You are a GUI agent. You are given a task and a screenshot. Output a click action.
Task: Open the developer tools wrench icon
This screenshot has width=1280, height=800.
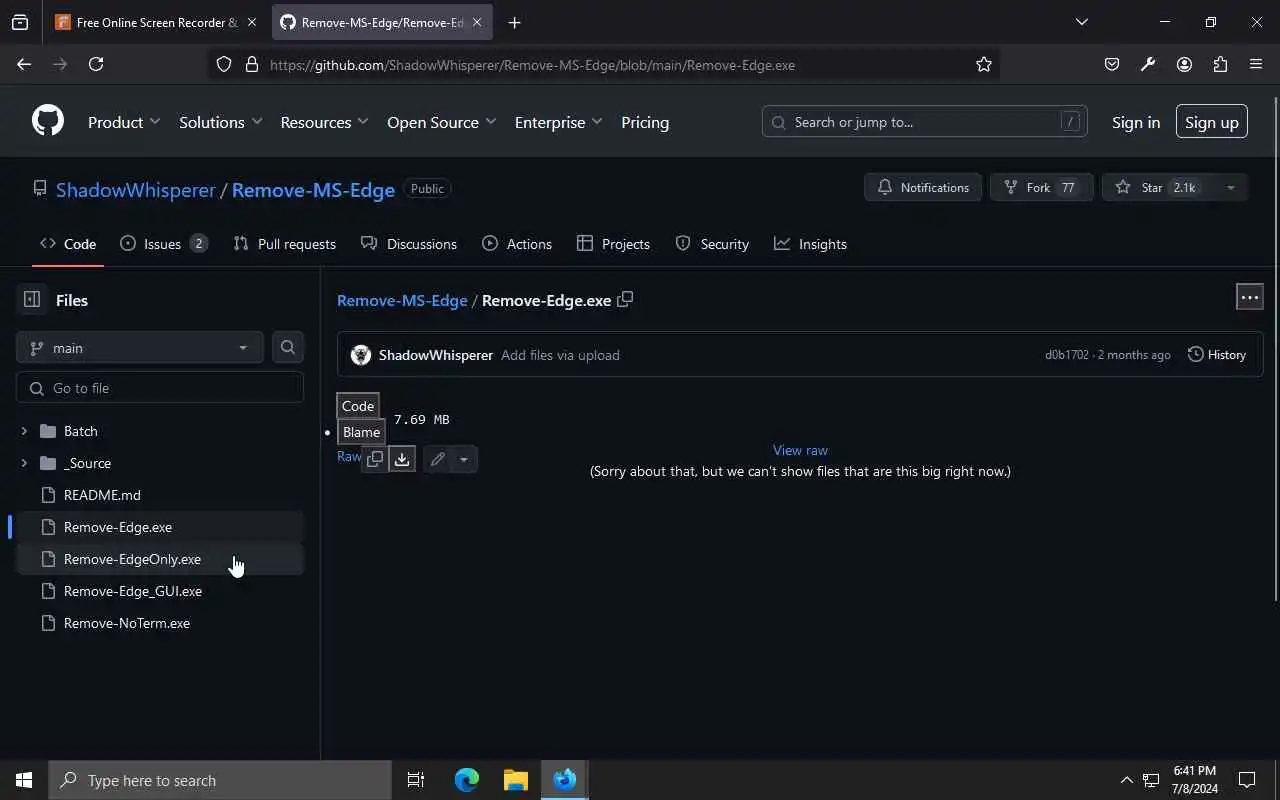click(x=1148, y=64)
